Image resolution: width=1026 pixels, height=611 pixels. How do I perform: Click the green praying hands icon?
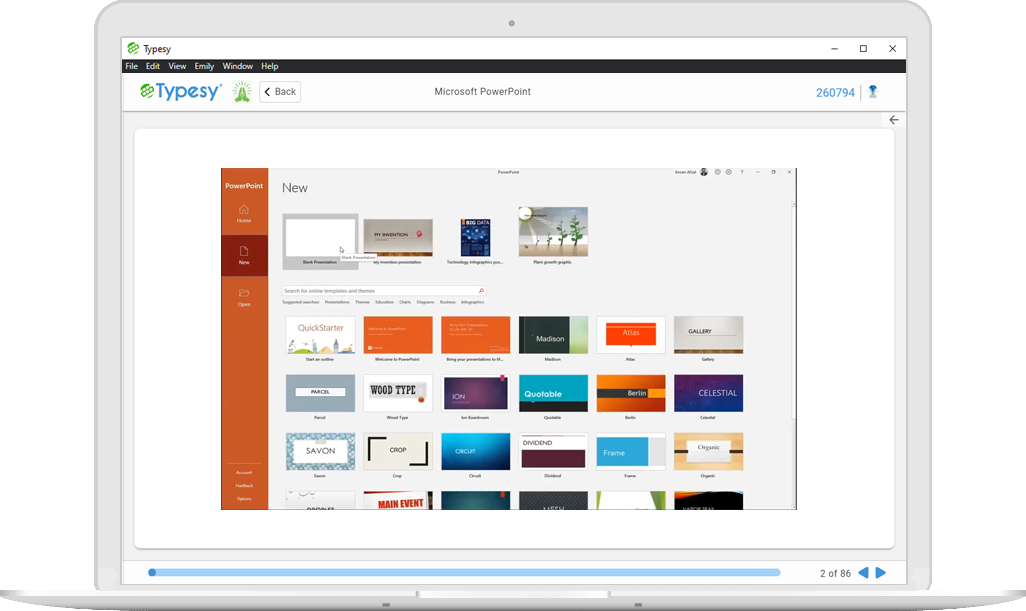pos(242,92)
